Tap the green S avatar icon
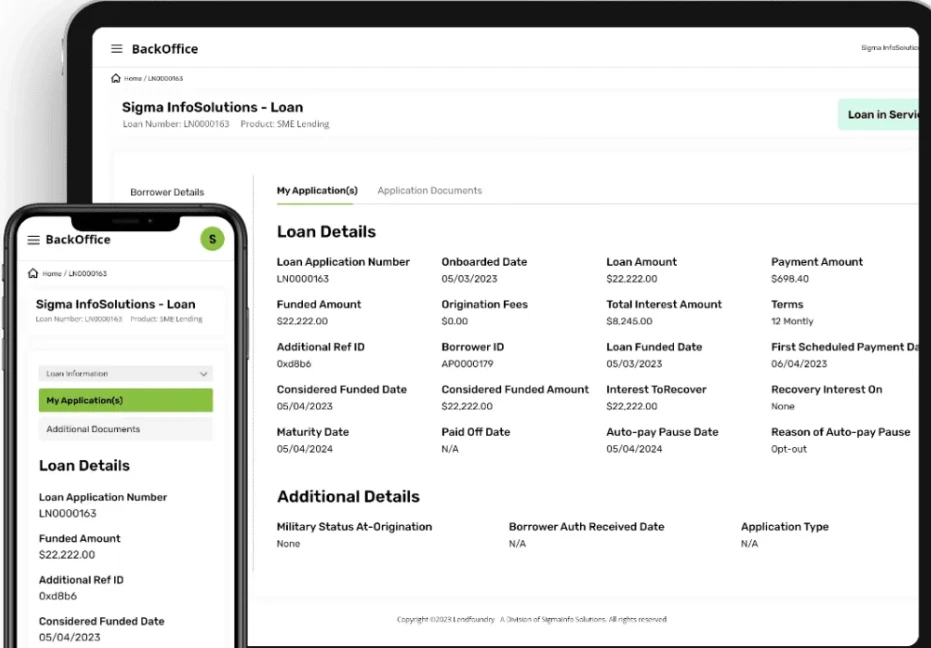The width and height of the screenshot is (931, 648). [212, 239]
